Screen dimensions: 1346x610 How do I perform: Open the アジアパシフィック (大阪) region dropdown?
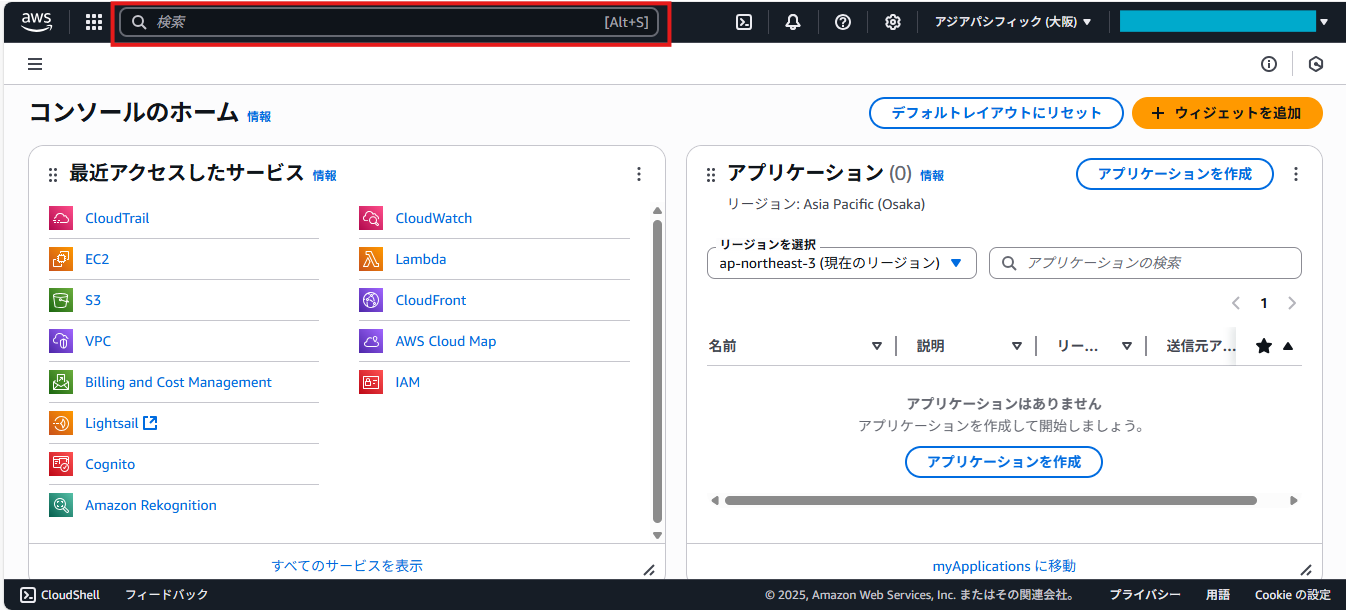[x=1013, y=22]
